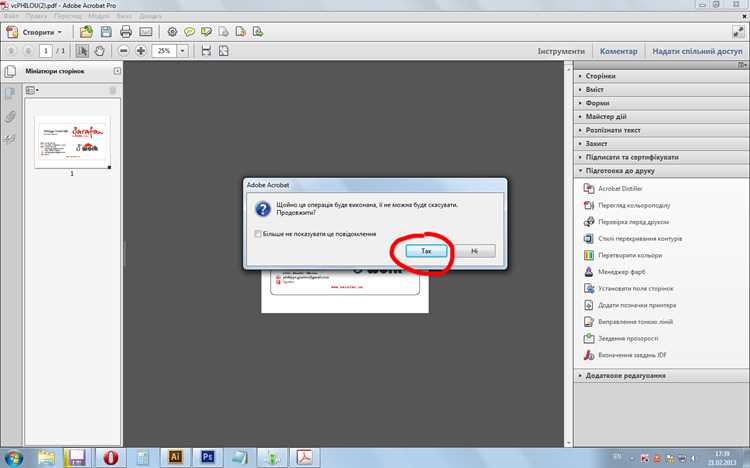Switch to the Коментар pane
This screenshot has width=750, height=468.
[618, 51]
